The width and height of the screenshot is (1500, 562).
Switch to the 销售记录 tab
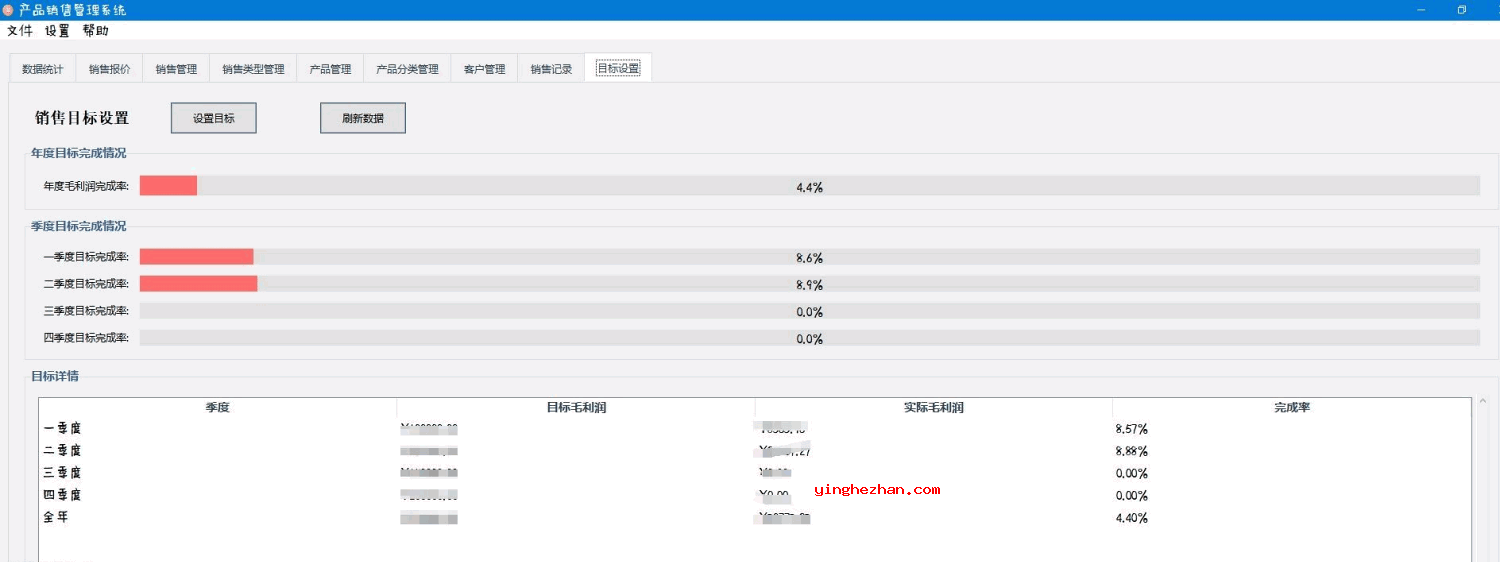coord(551,69)
